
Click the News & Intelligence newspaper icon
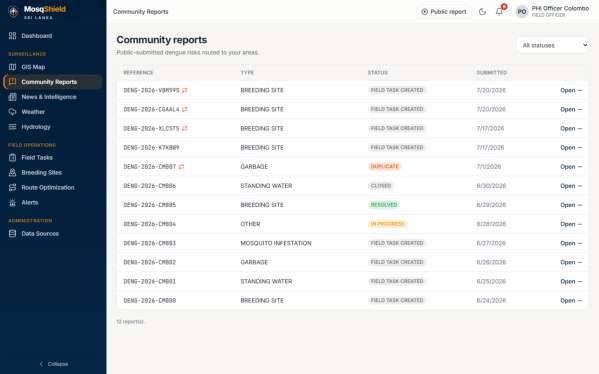coord(13,97)
